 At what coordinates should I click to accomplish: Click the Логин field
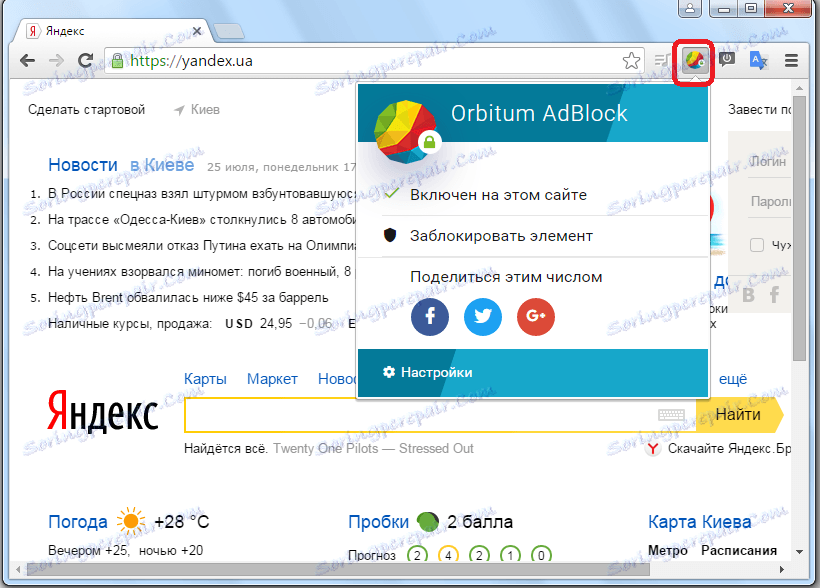tap(769, 162)
